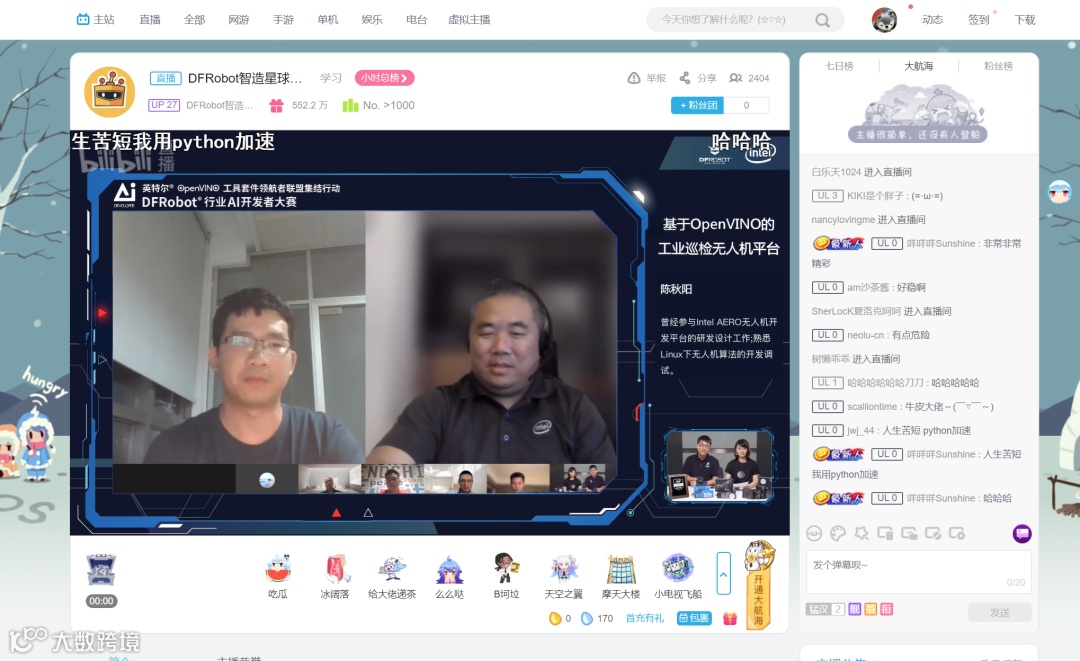Open the 手游 category

click(283, 19)
